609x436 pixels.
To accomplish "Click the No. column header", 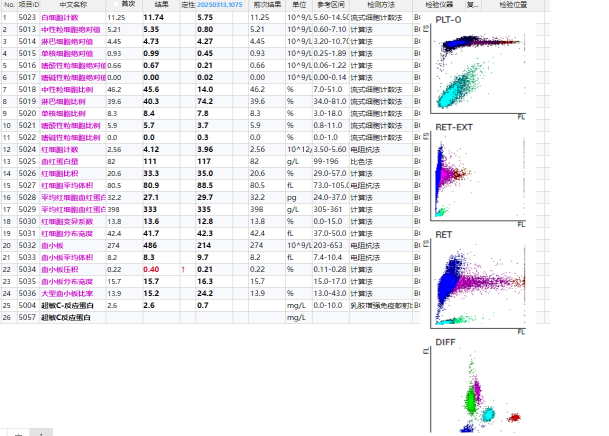I will point(9,5).
